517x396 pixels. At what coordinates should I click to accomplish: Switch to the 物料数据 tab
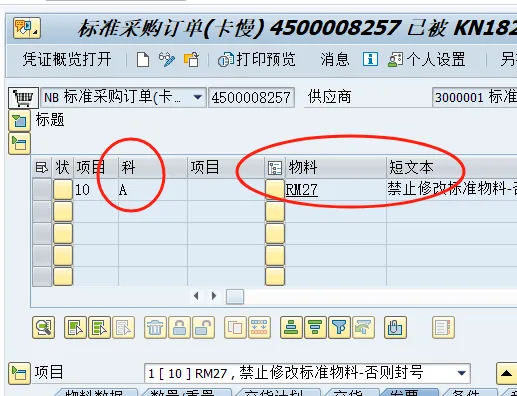pos(95,392)
